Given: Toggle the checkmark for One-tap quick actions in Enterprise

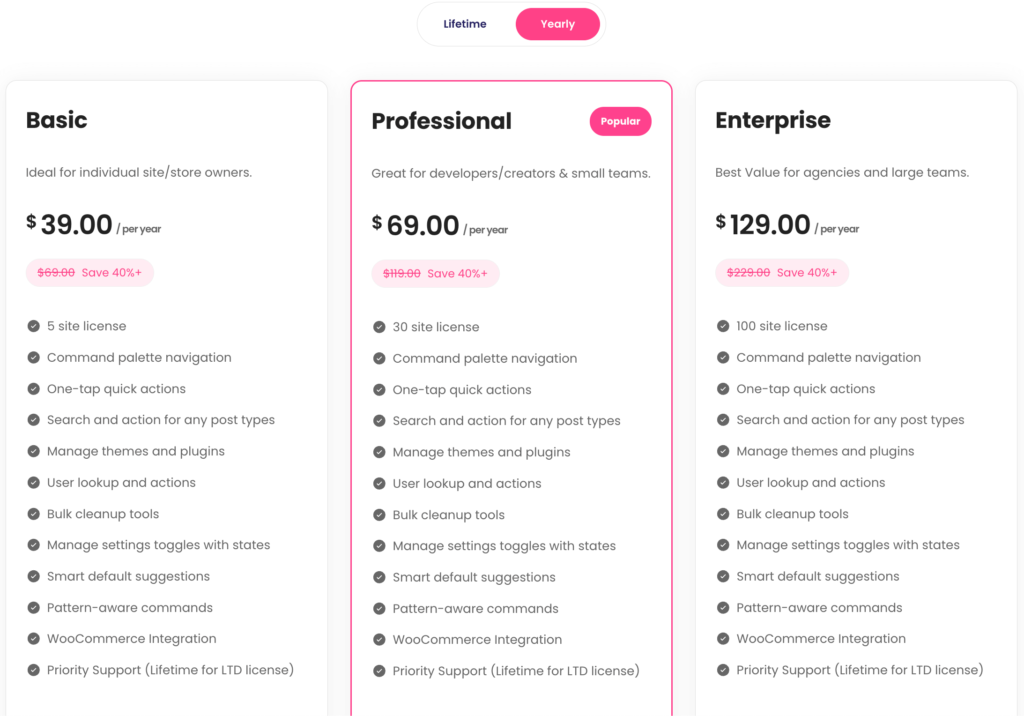Looking at the screenshot, I should [723, 389].
